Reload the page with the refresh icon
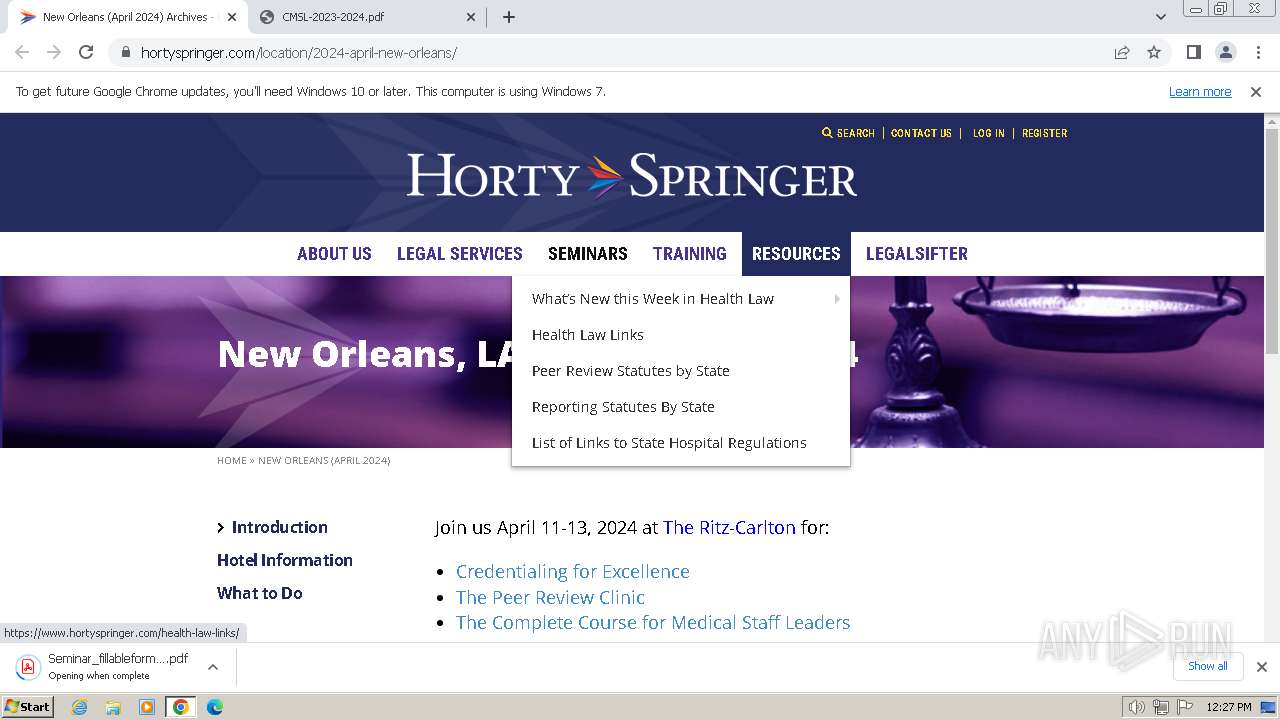Screen dimensions: 1280x720 86,52
